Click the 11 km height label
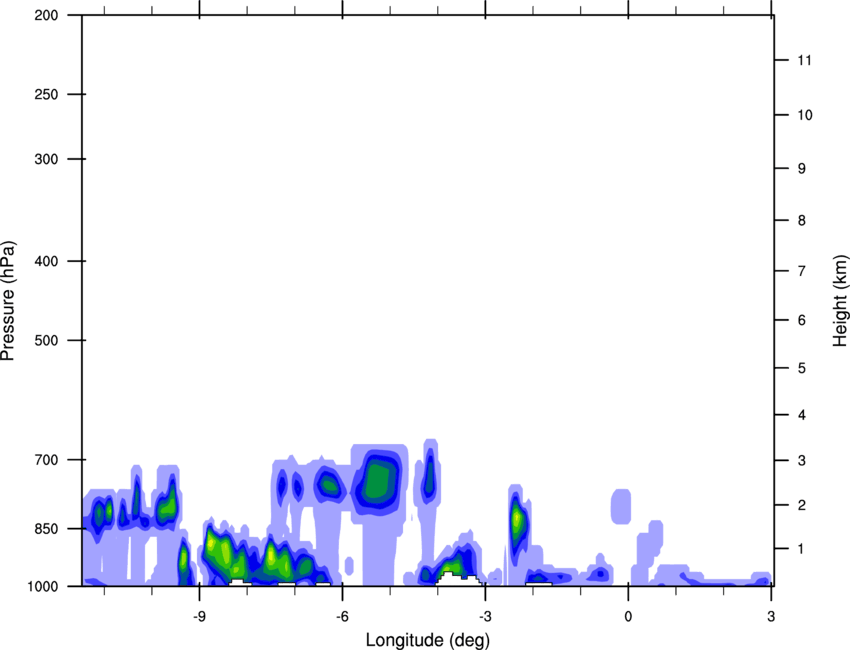The image size is (850, 650). (804, 60)
